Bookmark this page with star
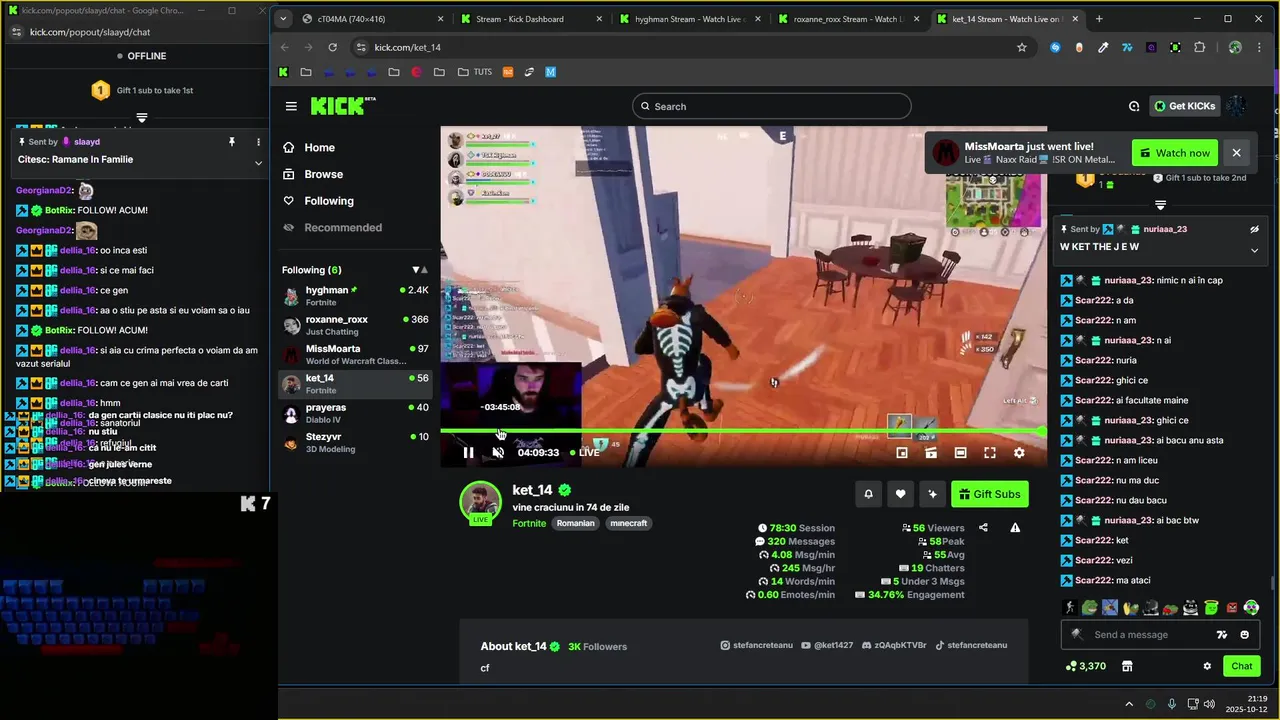Image resolution: width=1280 pixels, height=720 pixels. tap(1021, 47)
